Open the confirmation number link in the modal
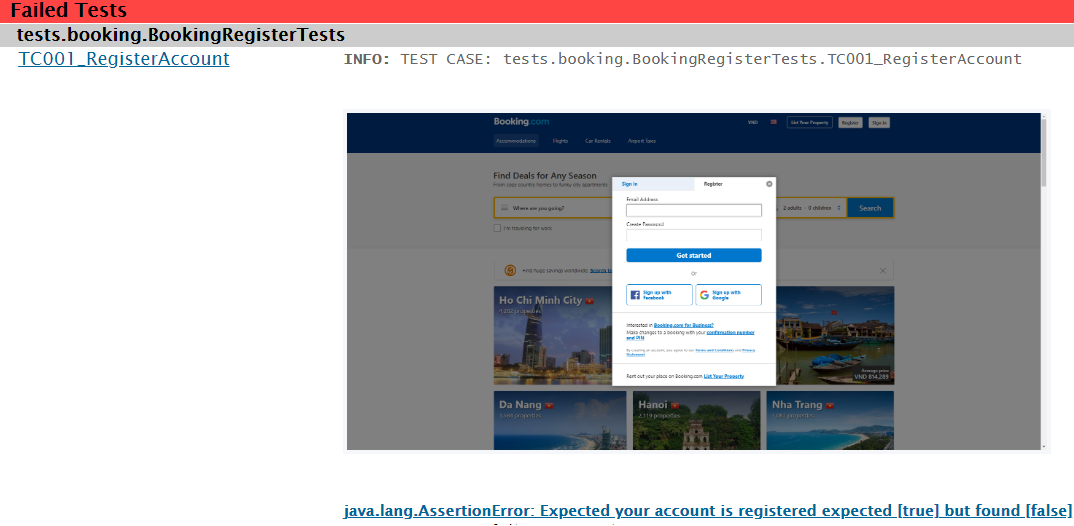1074x526 pixels. pos(691,334)
